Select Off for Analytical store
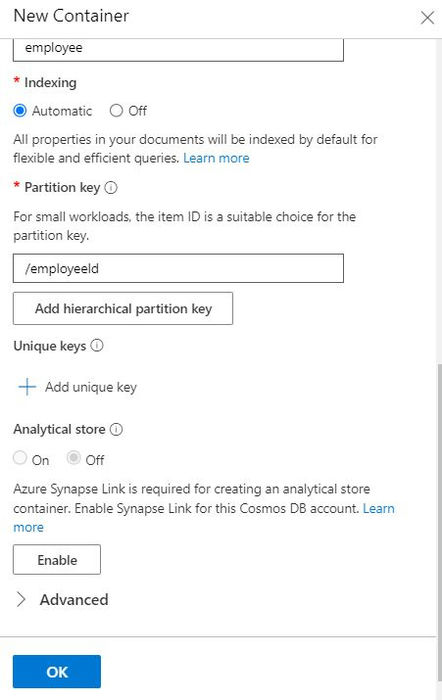Viewport: 442px width, 700px height. 74,458
